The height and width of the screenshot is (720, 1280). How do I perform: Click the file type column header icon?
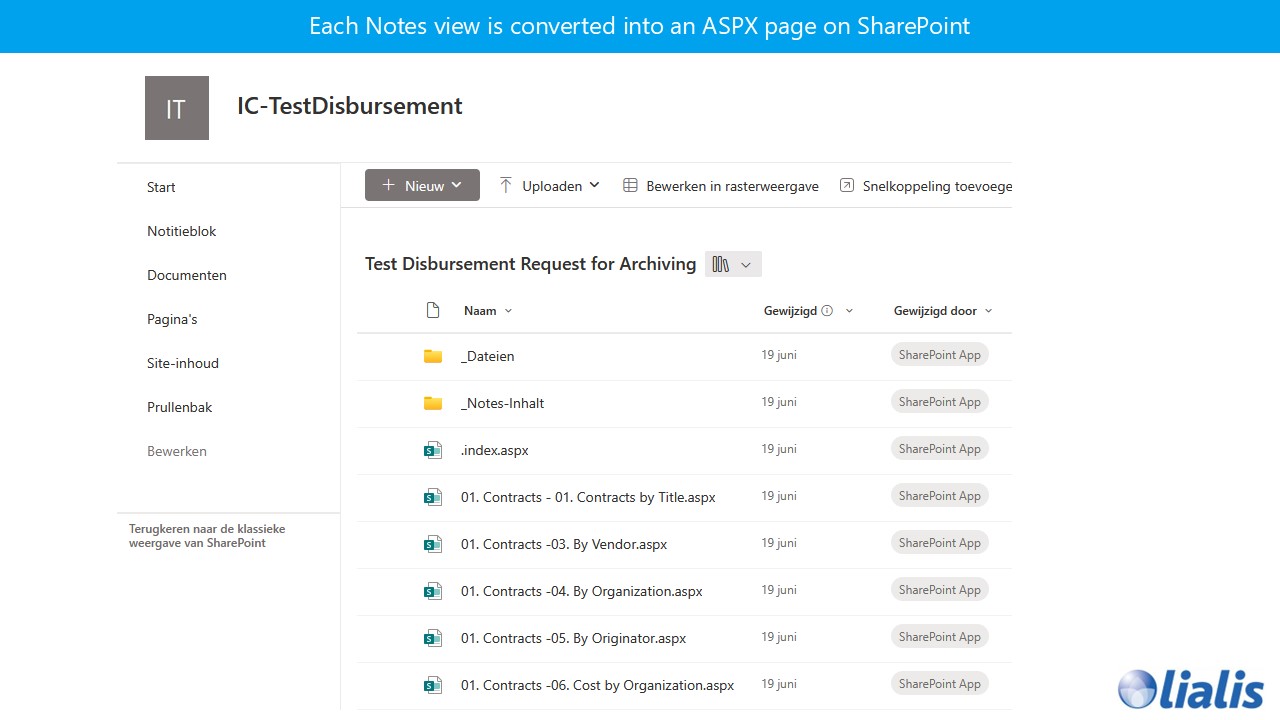pyautogui.click(x=432, y=311)
